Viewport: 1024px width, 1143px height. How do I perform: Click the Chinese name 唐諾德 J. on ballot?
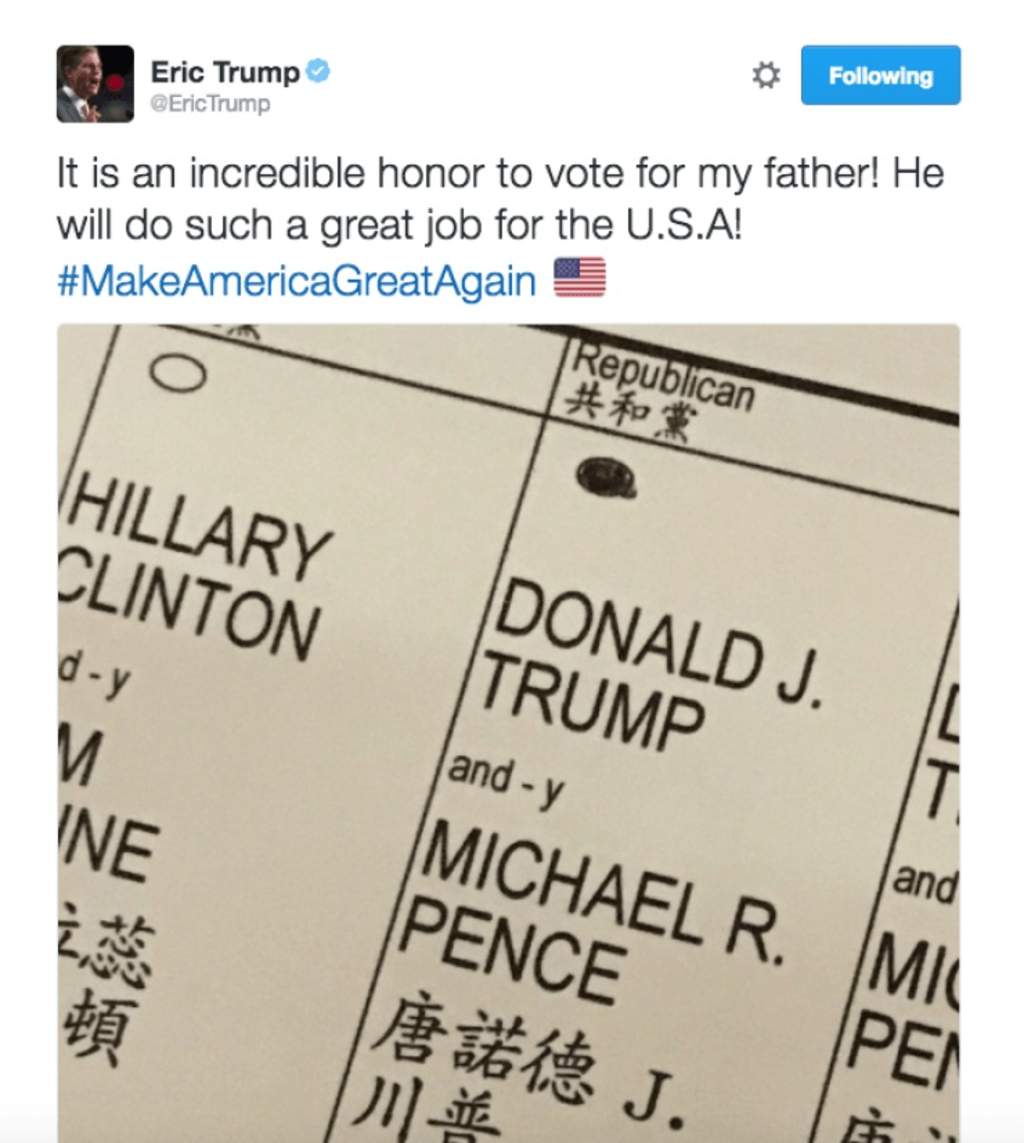click(x=525, y=1066)
